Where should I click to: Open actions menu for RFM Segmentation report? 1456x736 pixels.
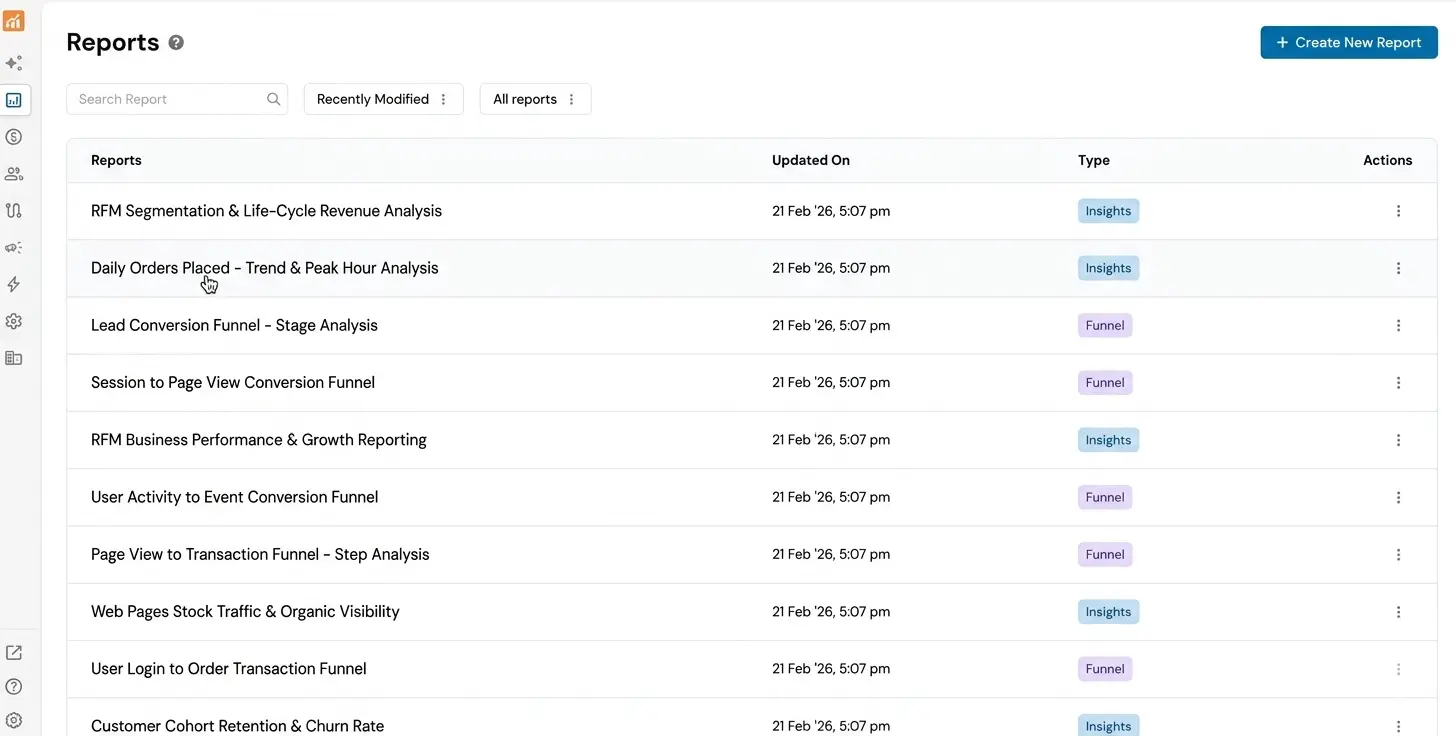click(1398, 211)
